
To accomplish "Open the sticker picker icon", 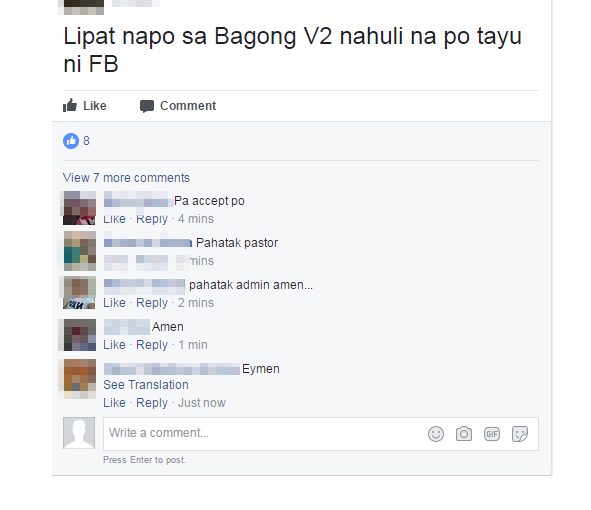I will [520, 434].
